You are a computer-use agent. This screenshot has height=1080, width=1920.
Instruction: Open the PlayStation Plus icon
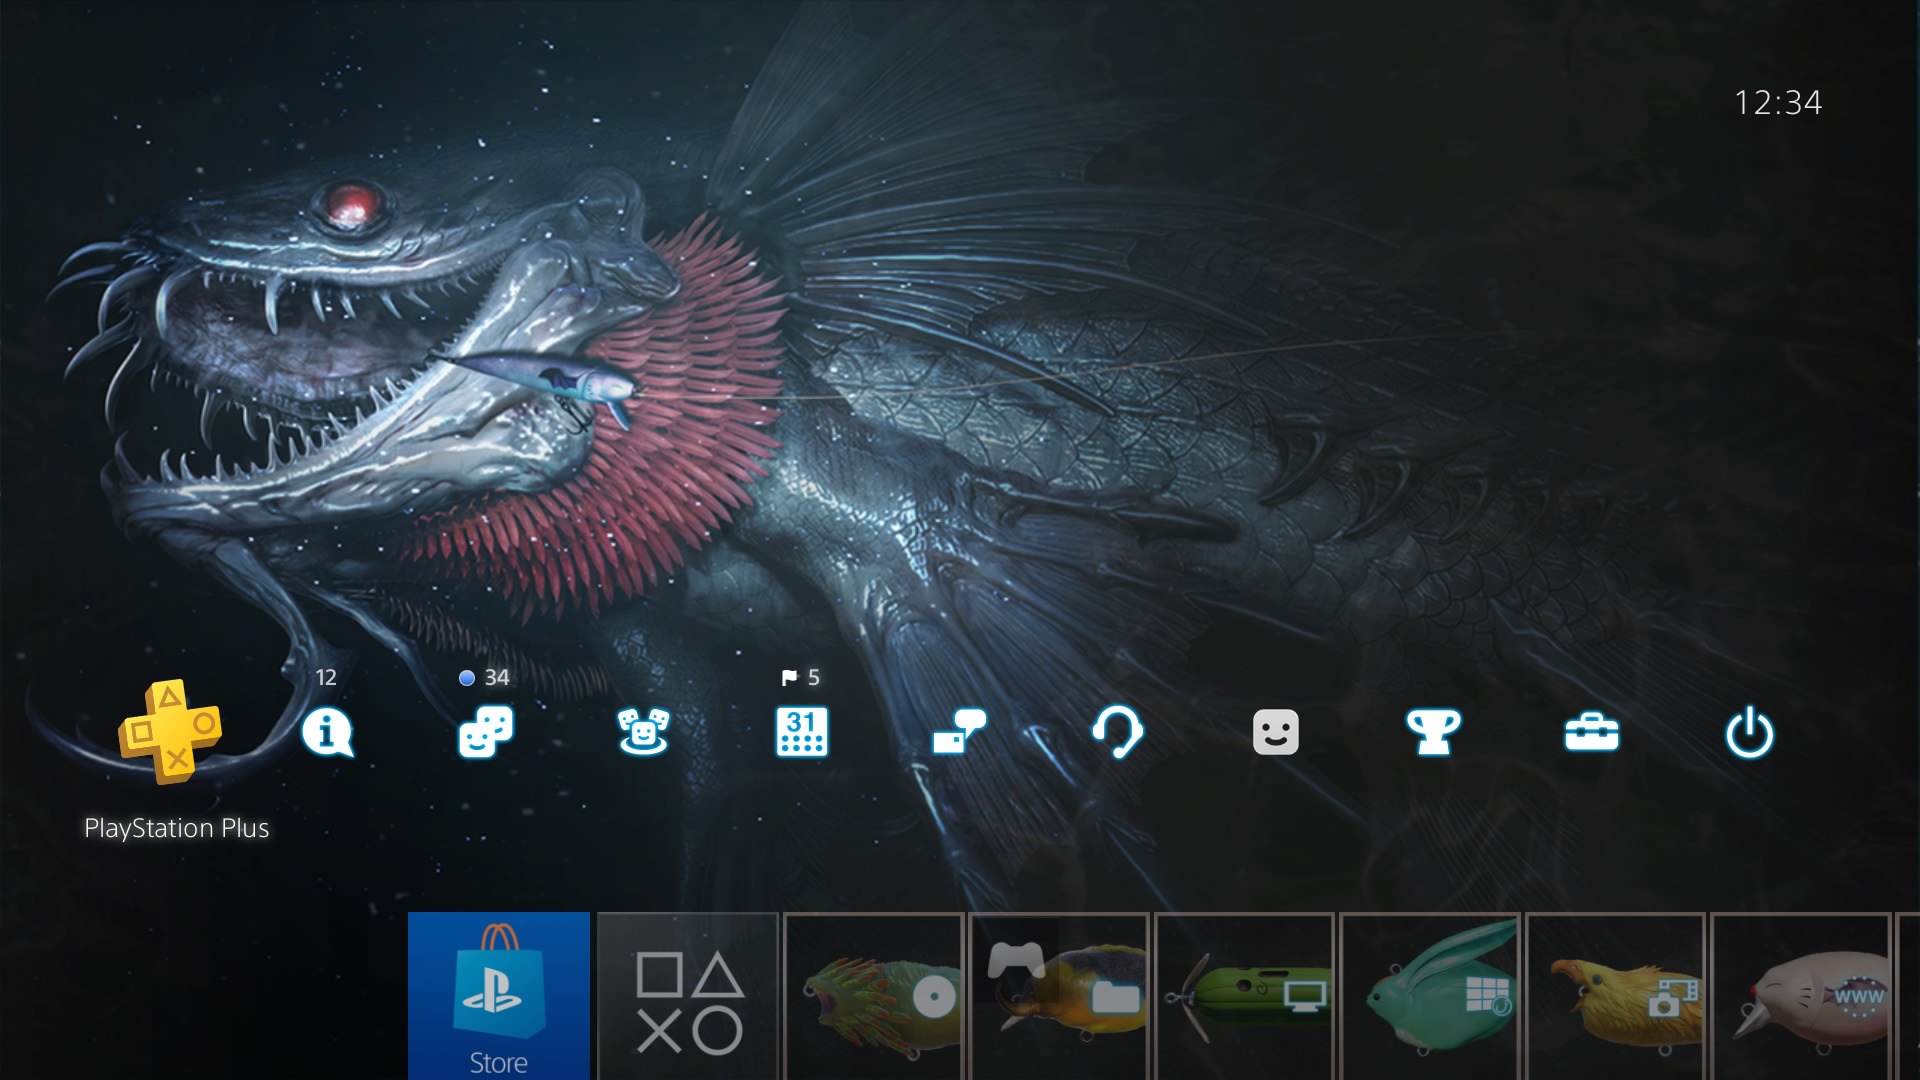(x=170, y=731)
